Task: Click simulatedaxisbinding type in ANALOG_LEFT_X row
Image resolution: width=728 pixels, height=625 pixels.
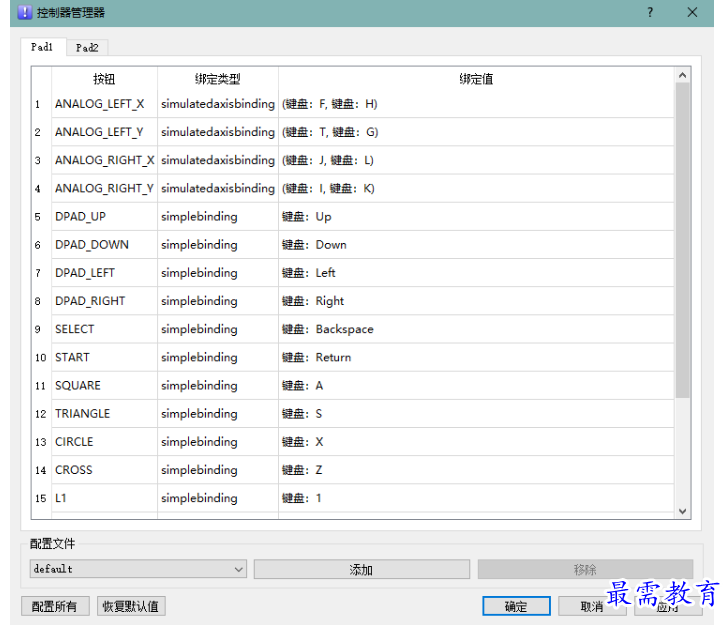Action: (x=218, y=104)
